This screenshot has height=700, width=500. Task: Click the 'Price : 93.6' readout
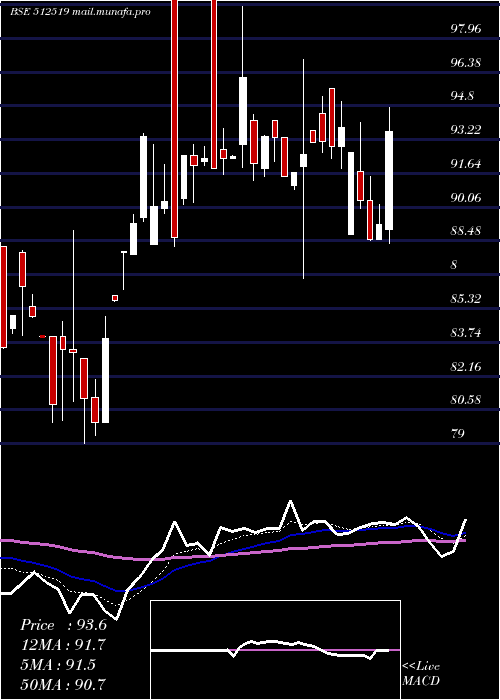click(x=63, y=625)
